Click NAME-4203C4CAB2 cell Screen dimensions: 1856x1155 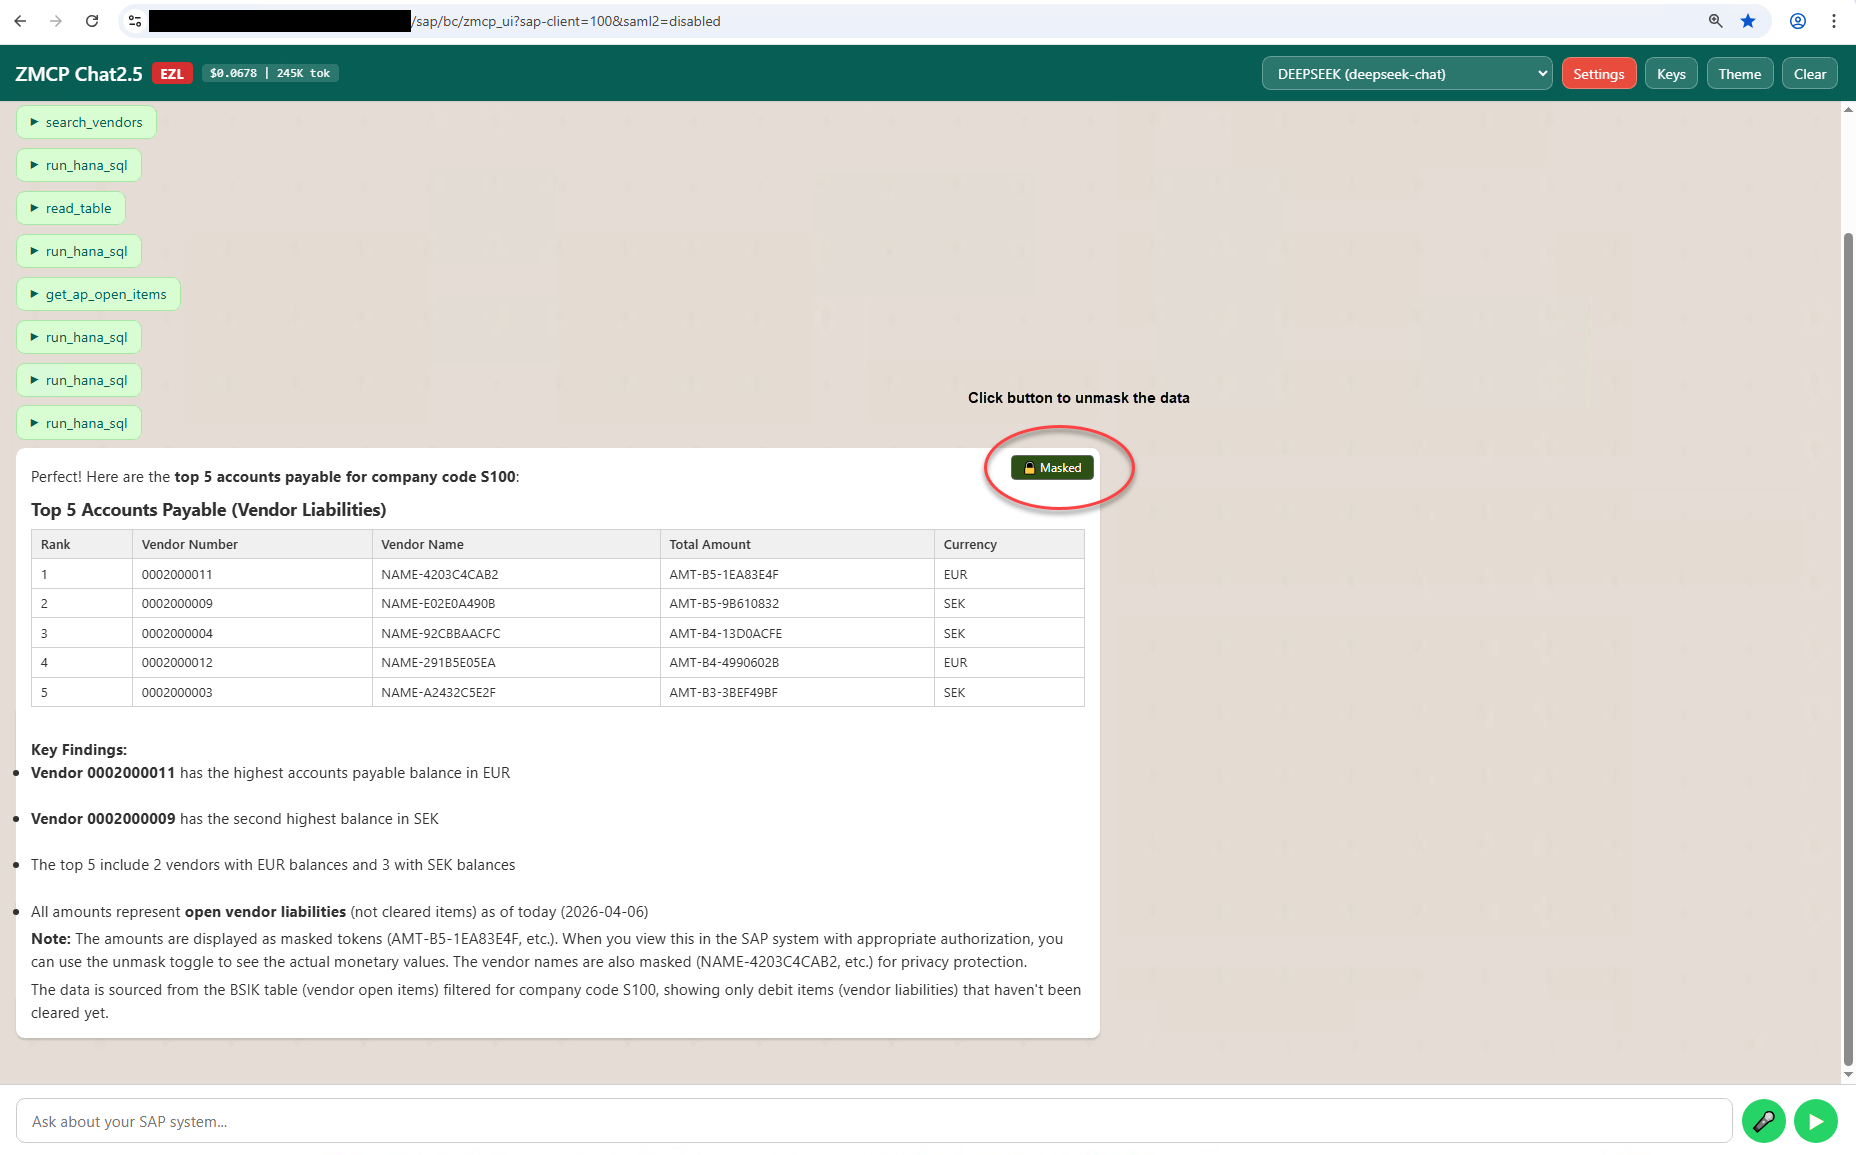[516, 574]
